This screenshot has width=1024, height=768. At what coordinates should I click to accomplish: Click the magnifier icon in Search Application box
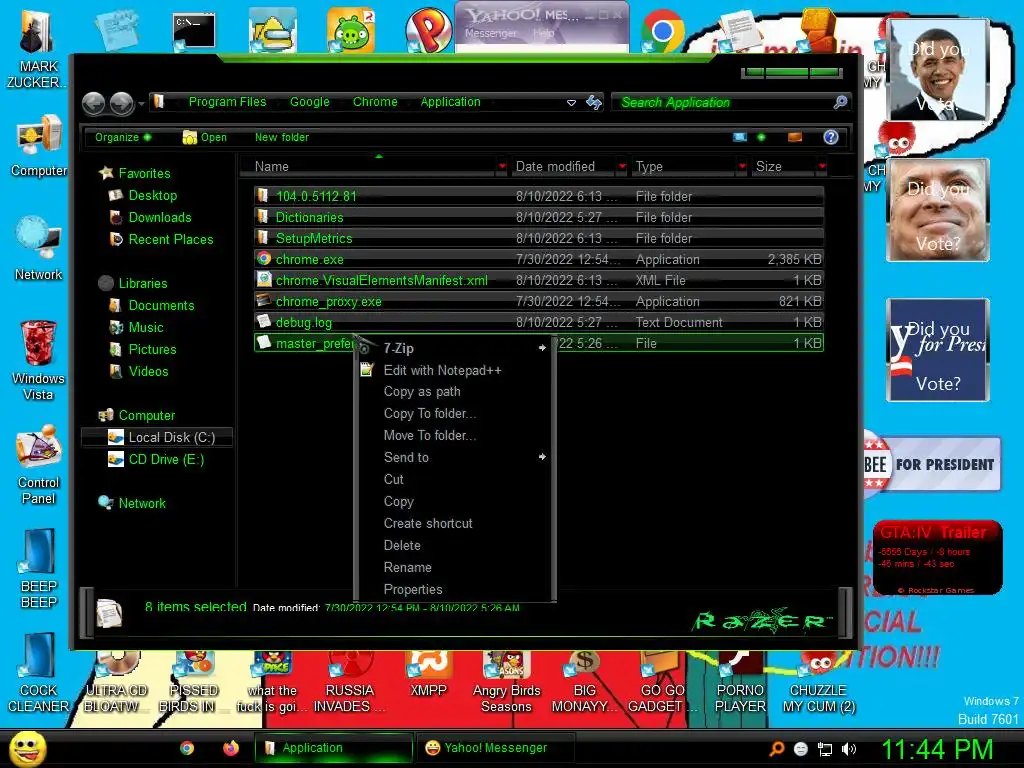coord(840,102)
